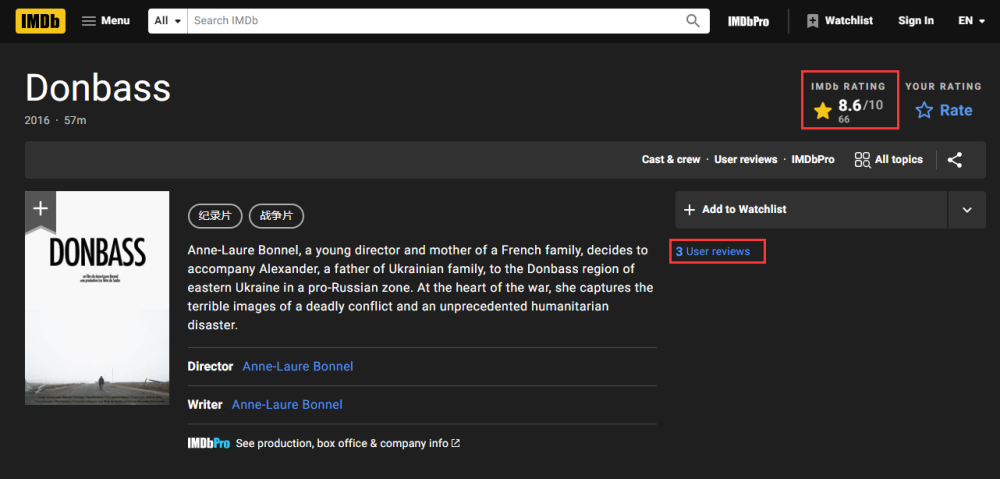Viewport: 1000px width, 479px height.
Task: Open Director Anne-Laure Bonnel's profile link
Action: 298,367
